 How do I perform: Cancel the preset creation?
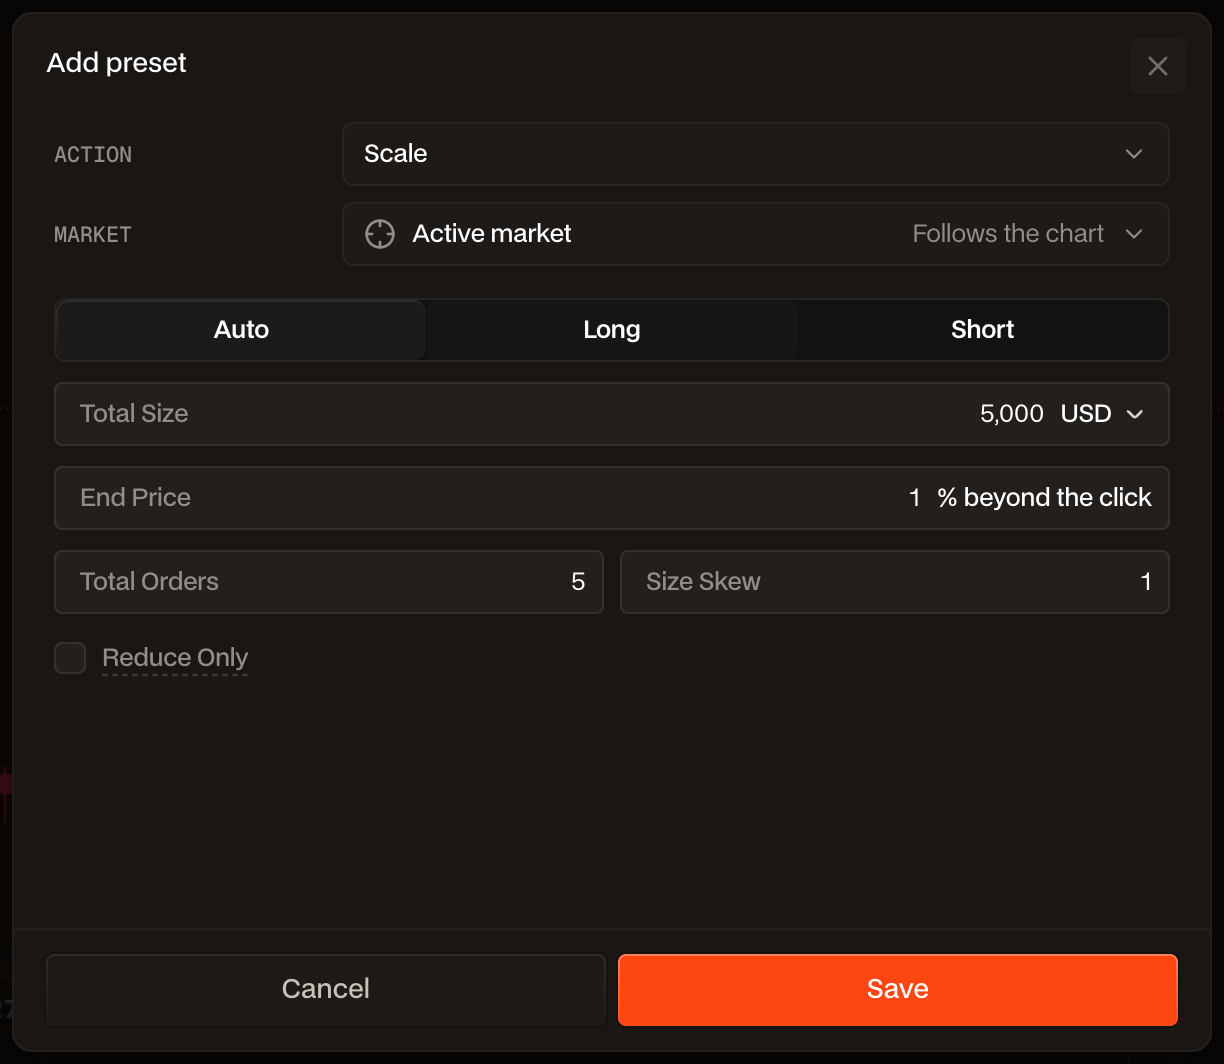tap(326, 989)
